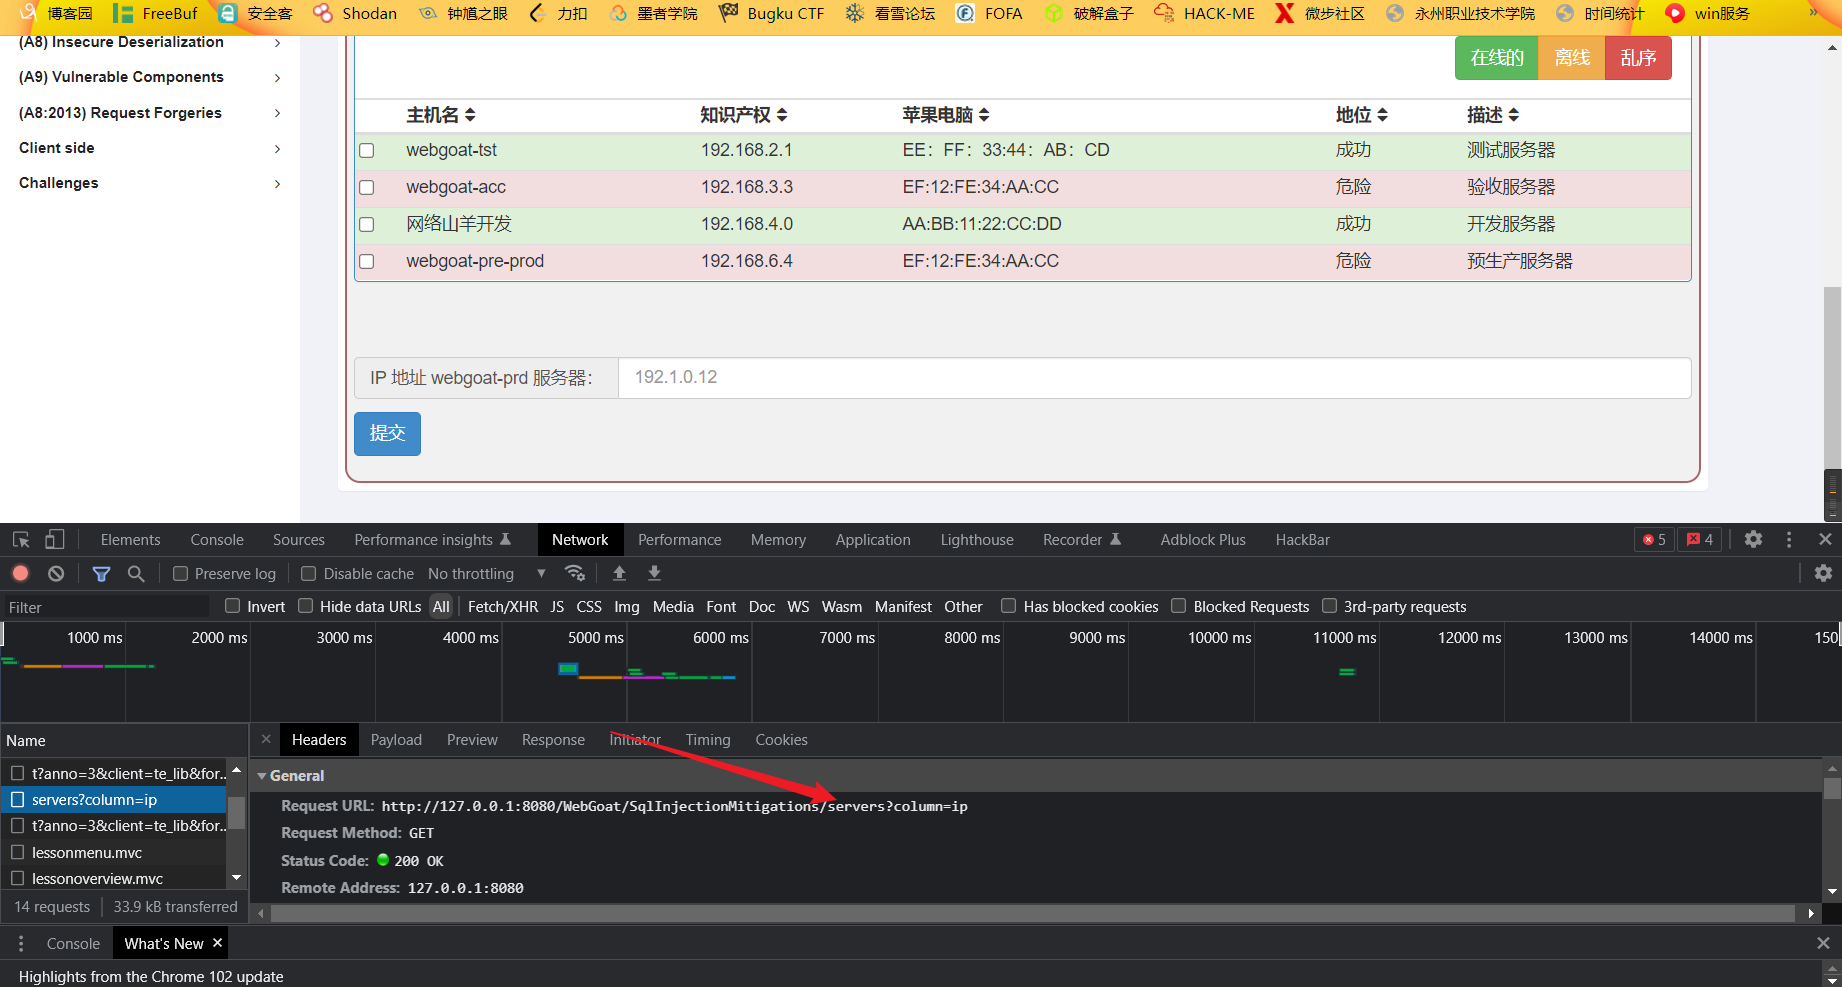
Task: Export HAR file download icon
Action: tap(655, 574)
